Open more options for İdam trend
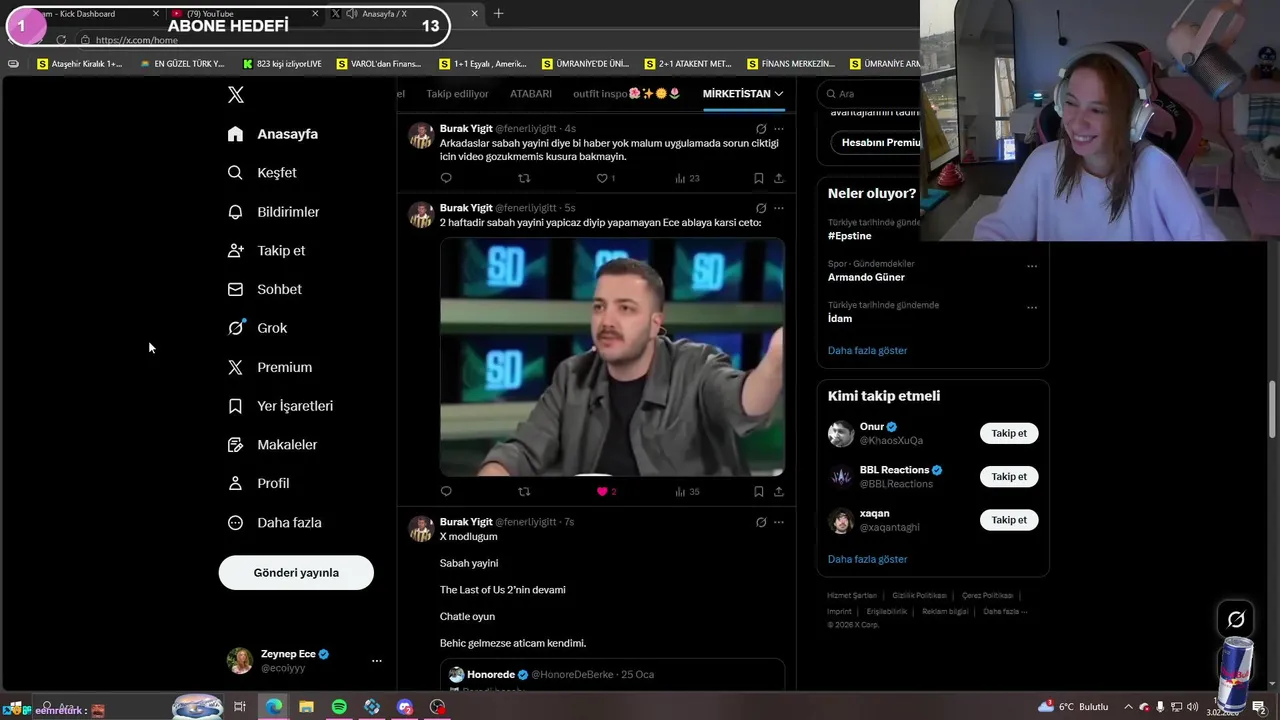 (1032, 307)
